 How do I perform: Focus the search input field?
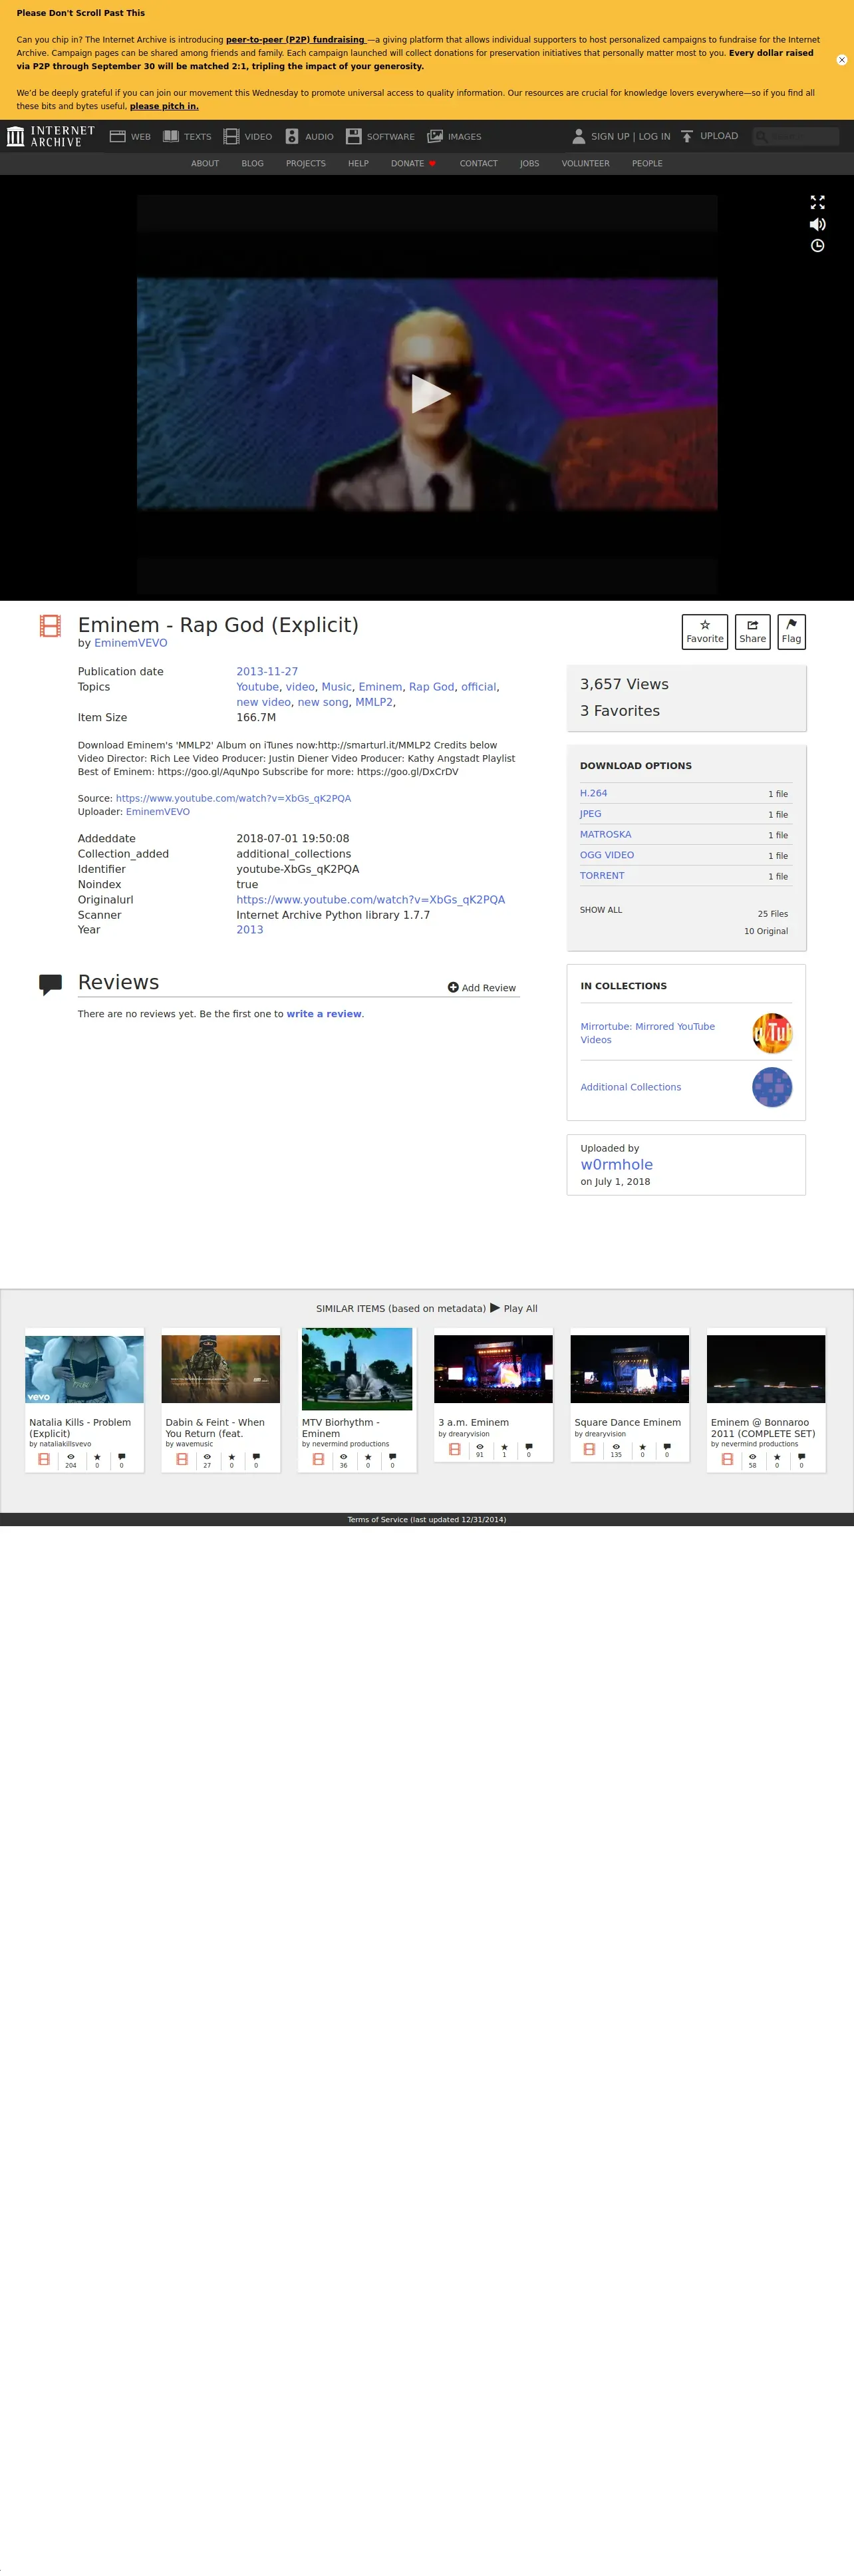pyautogui.click(x=796, y=136)
